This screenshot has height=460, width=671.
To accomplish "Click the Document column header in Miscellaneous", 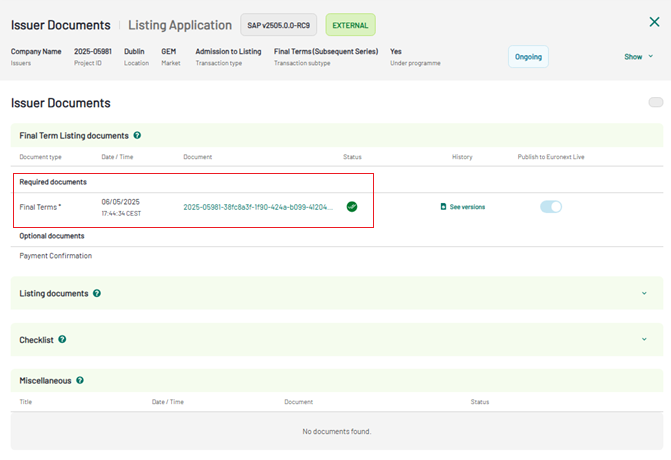I will click(298, 401).
